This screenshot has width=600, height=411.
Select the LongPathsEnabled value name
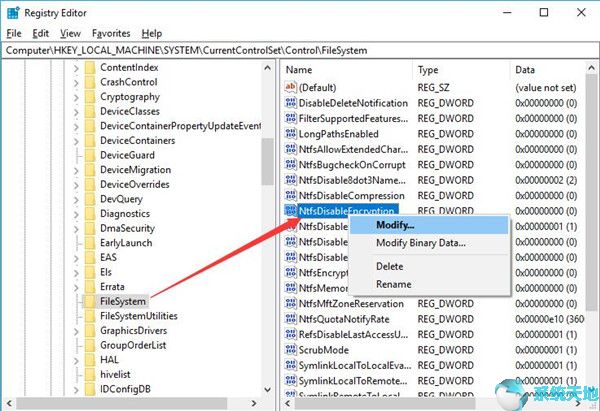(x=339, y=134)
